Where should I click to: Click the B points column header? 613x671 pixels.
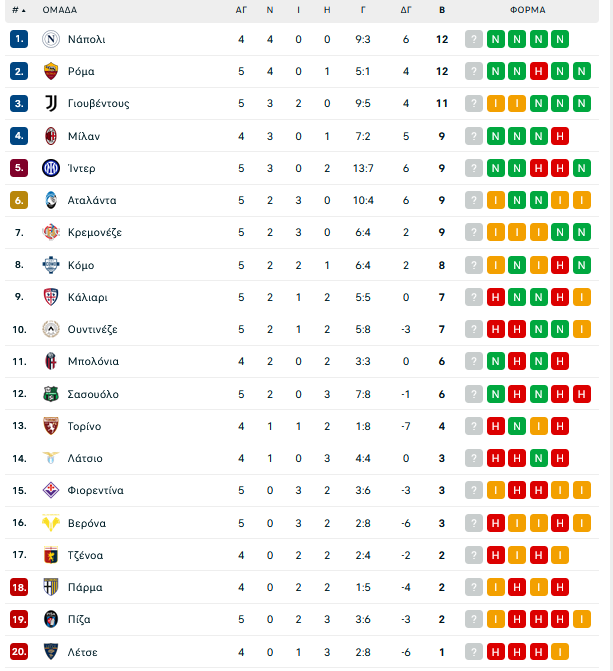click(x=442, y=10)
